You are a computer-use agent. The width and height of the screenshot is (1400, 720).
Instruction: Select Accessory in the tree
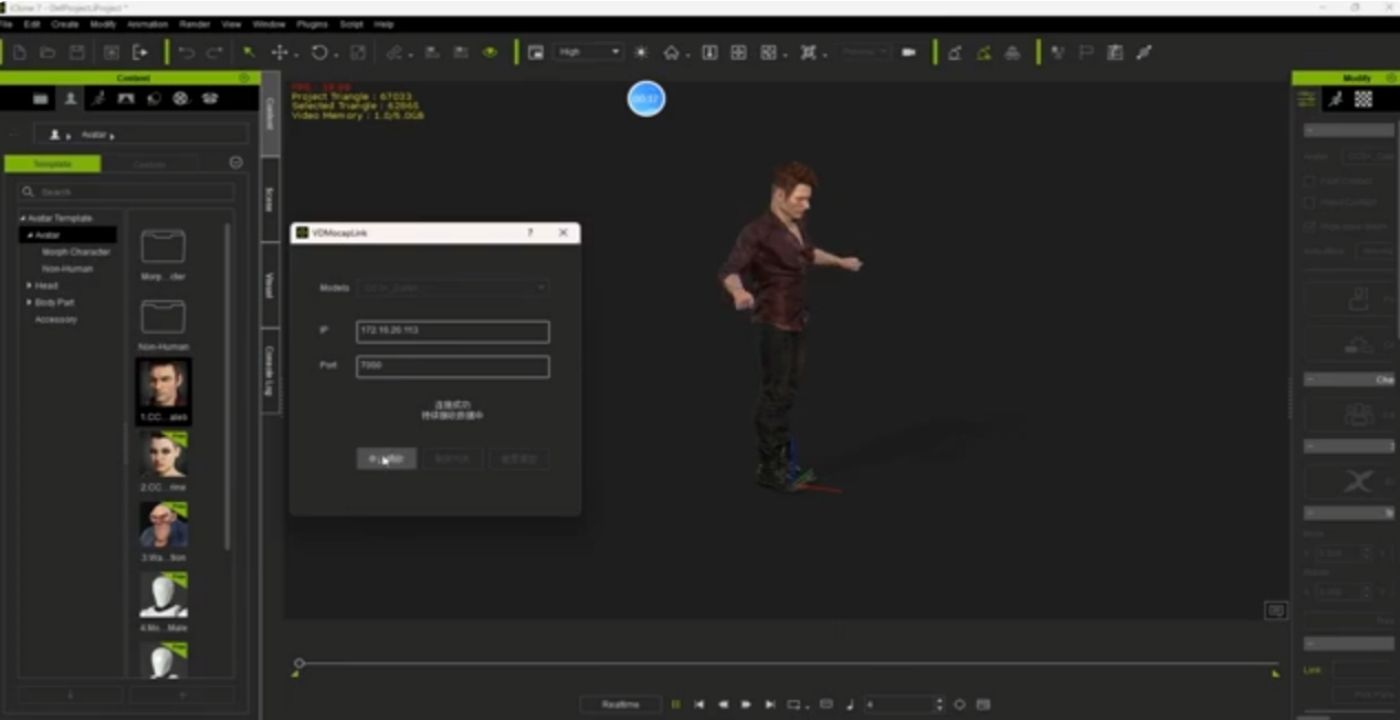coord(56,319)
